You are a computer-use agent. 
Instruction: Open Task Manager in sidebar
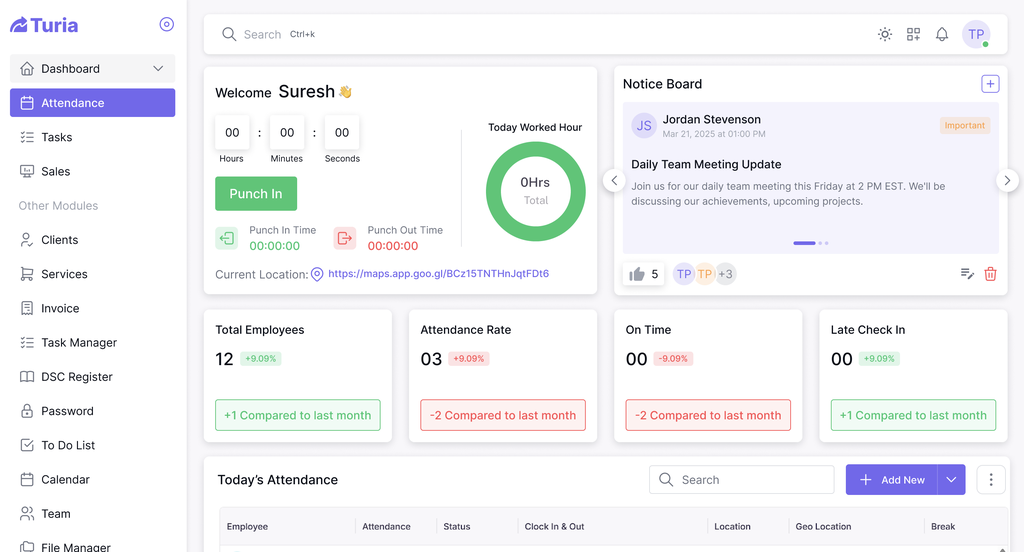[x=79, y=343]
